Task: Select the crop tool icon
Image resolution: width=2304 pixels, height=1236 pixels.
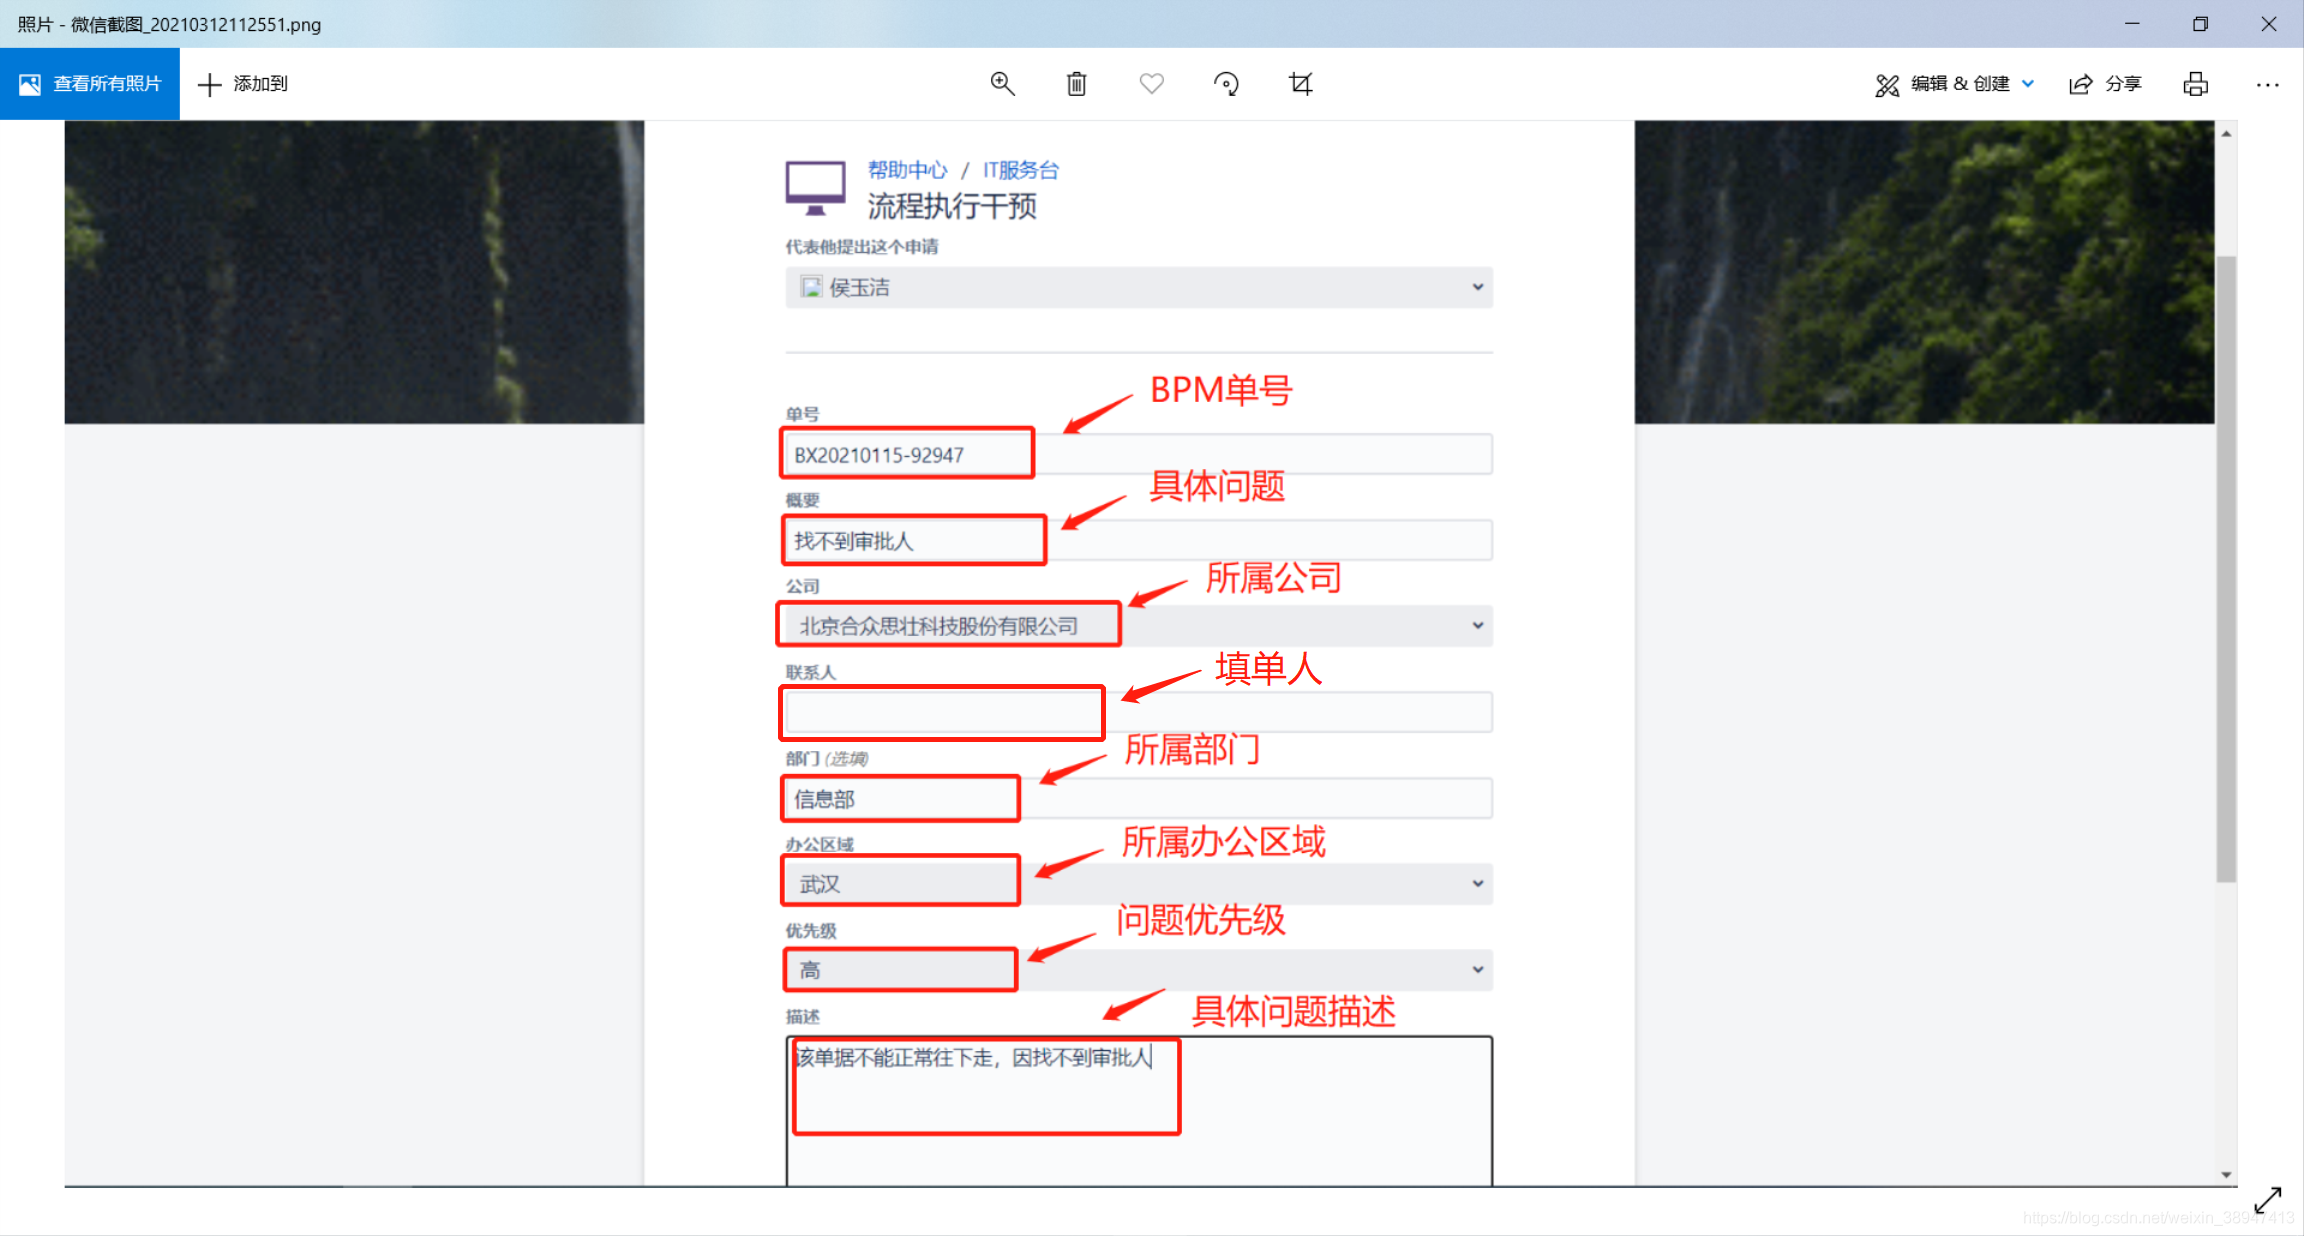Action: 1300,84
